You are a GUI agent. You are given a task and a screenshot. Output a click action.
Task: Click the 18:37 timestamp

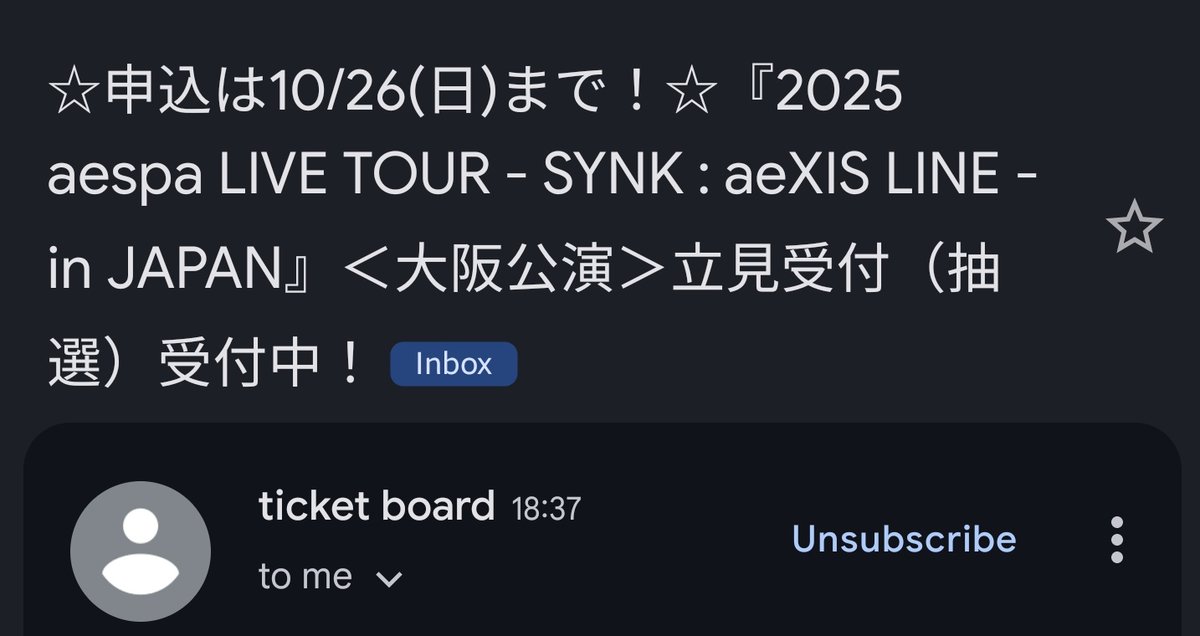tap(546, 509)
